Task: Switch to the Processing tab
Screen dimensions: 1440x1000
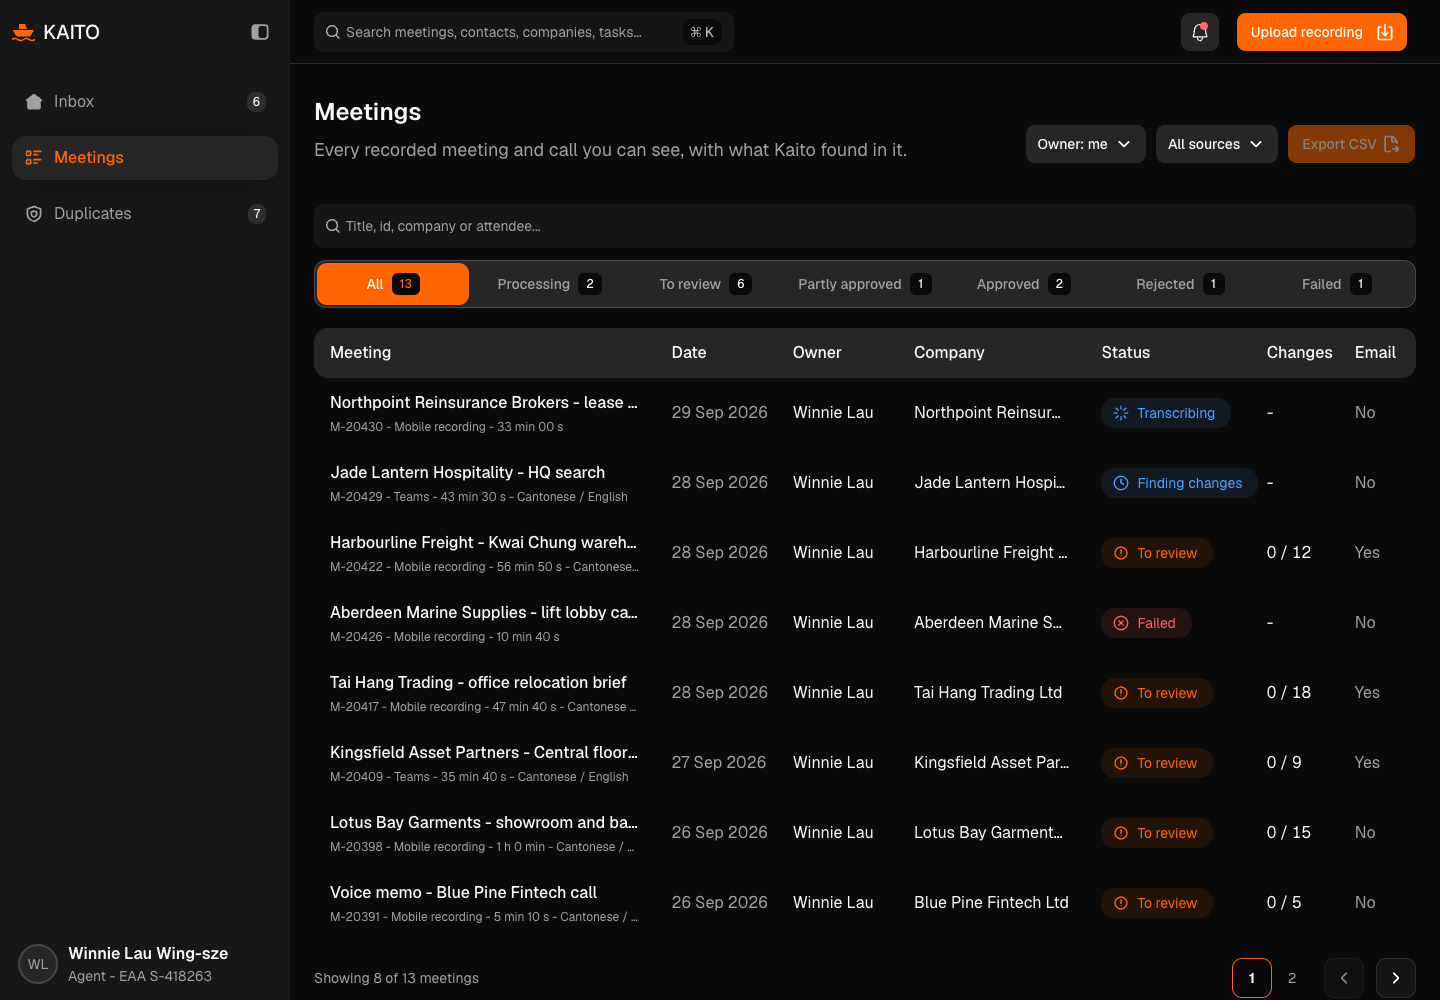Action: point(549,284)
